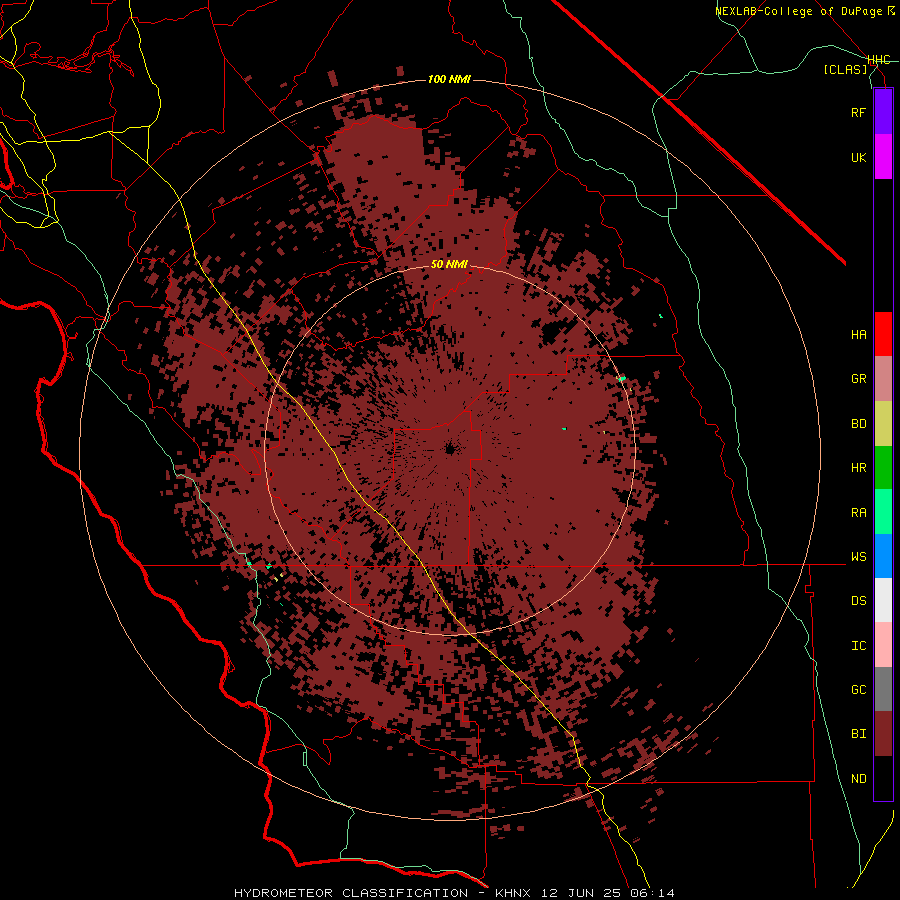
Task: Click the BD legend label
Action: pos(859,424)
